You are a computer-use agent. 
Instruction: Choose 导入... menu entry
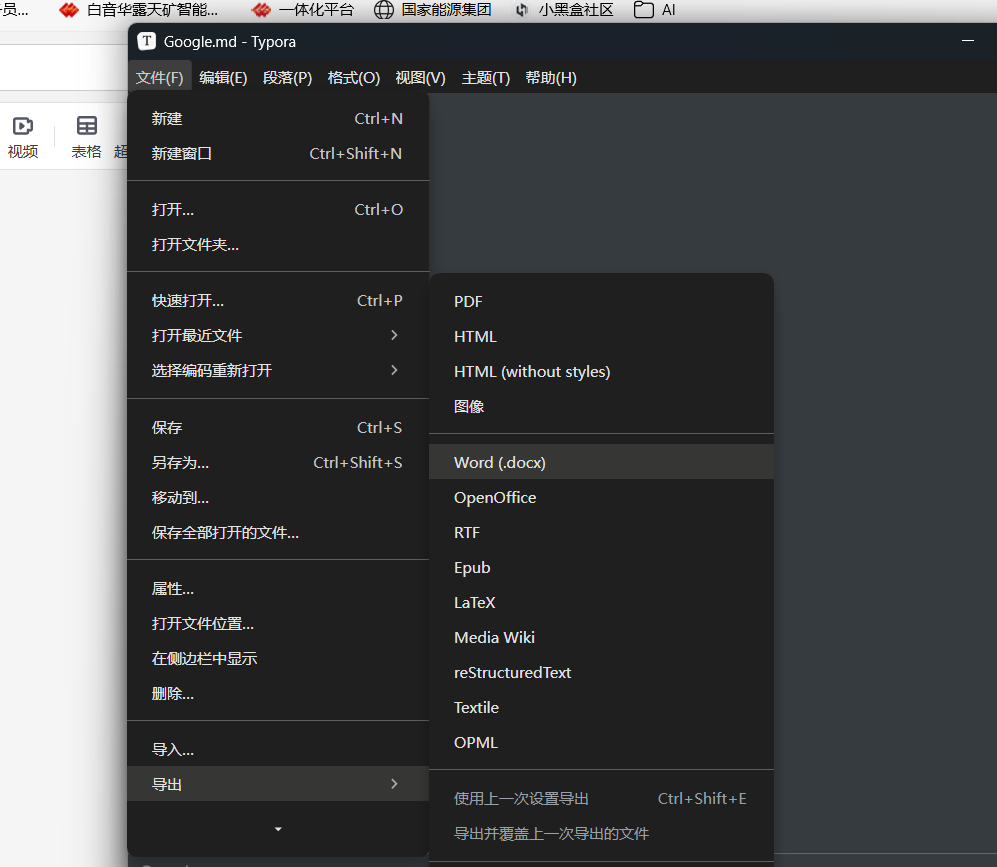[x=278, y=749]
